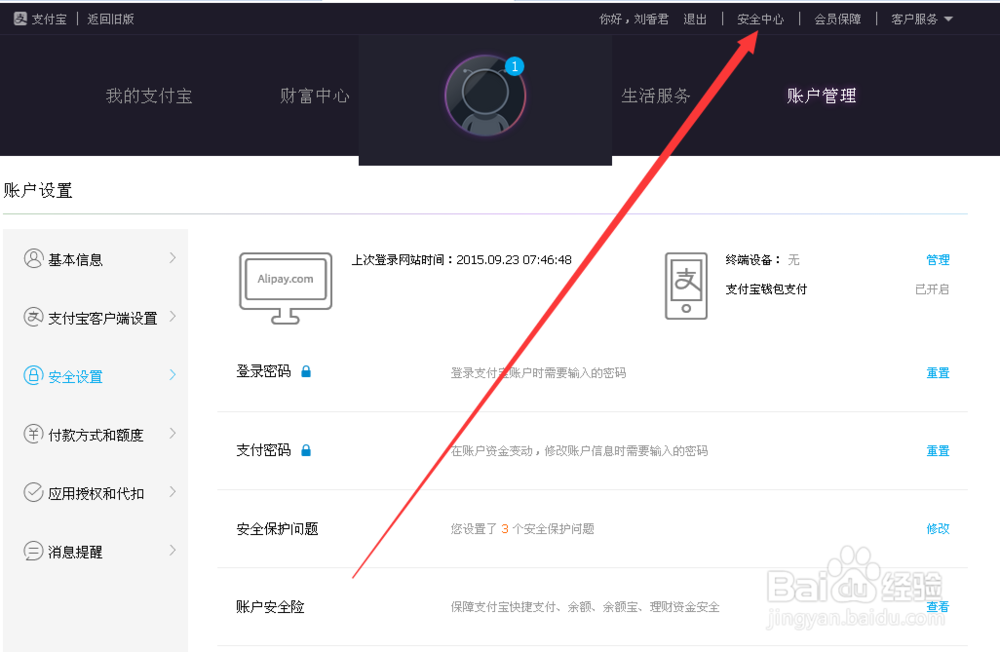The image size is (1000, 652).
Task: Click the 账户安全险 row label
Action: pyautogui.click(x=270, y=607)
